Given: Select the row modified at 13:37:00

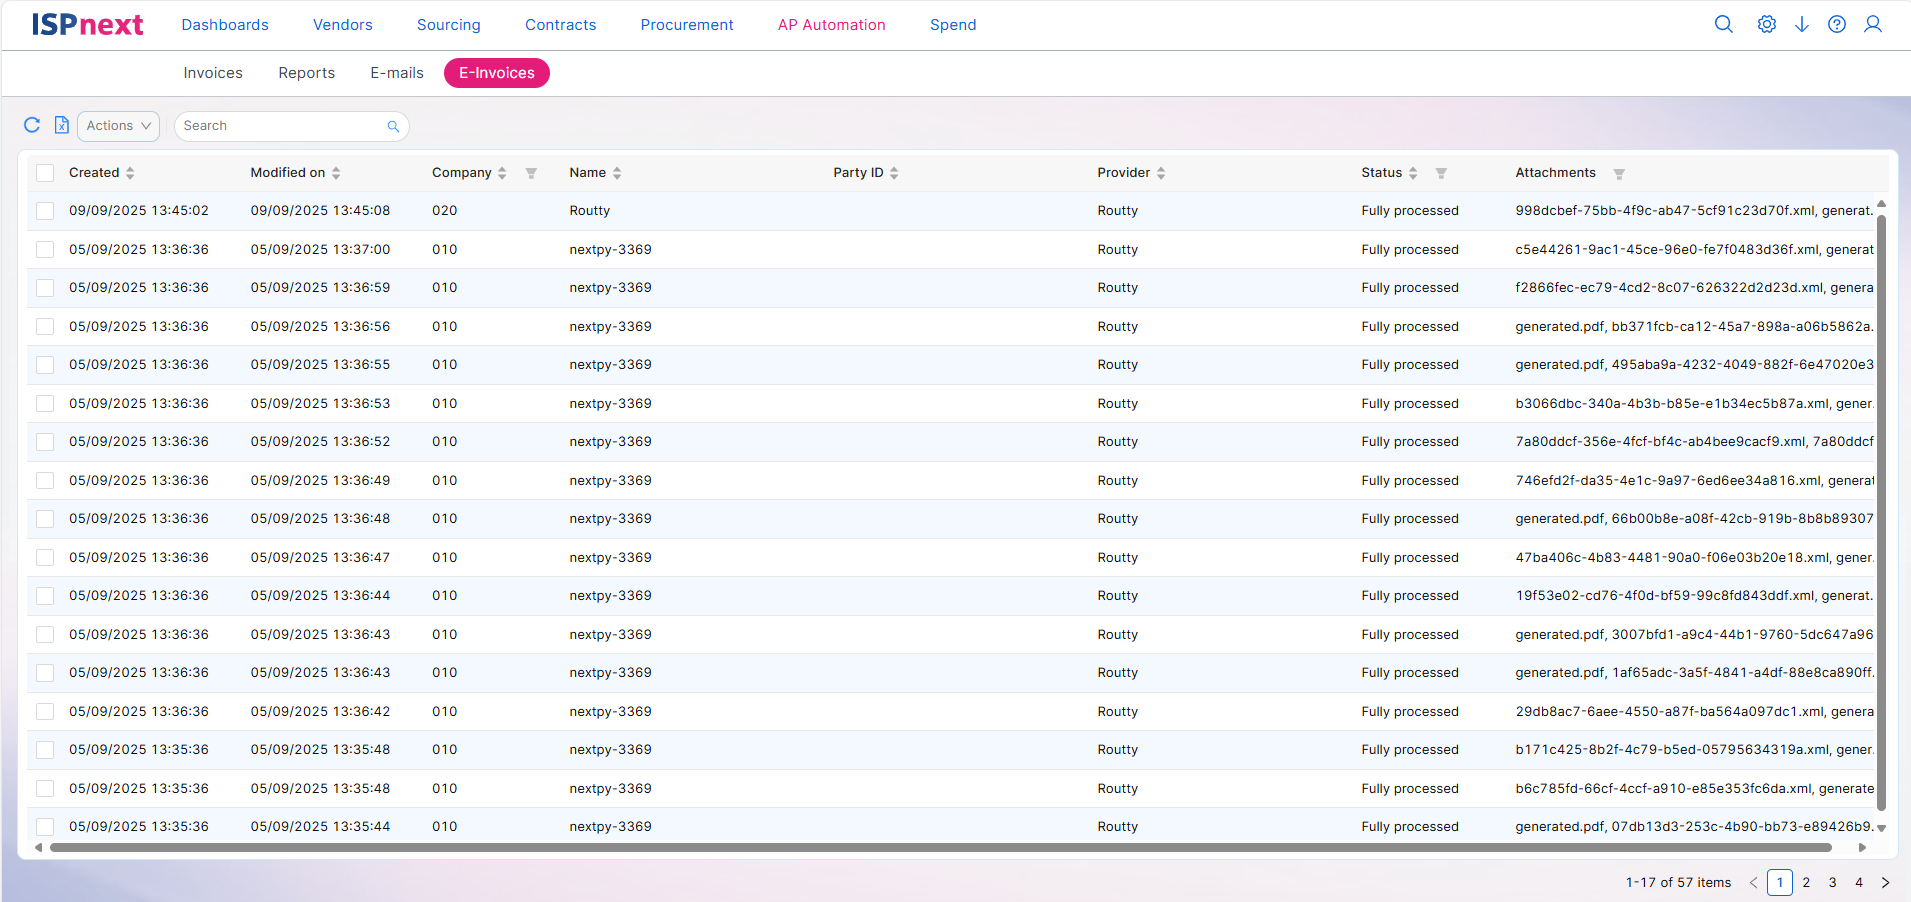Looking at the screenshot, I should 45,249.
